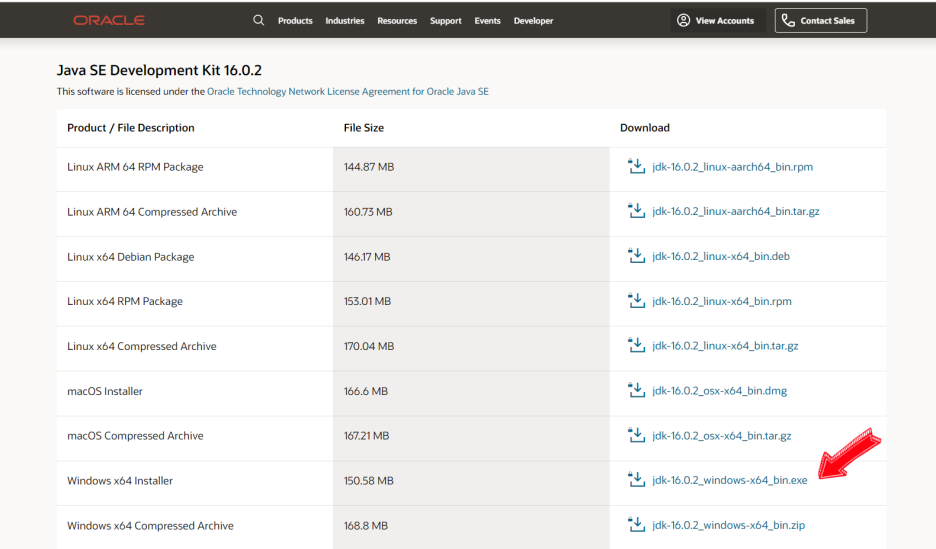The width and height of the screenshot is (936, 549).
Task: Click download icon for osx-x64 dmg installer
Action: tap(636, 390)
